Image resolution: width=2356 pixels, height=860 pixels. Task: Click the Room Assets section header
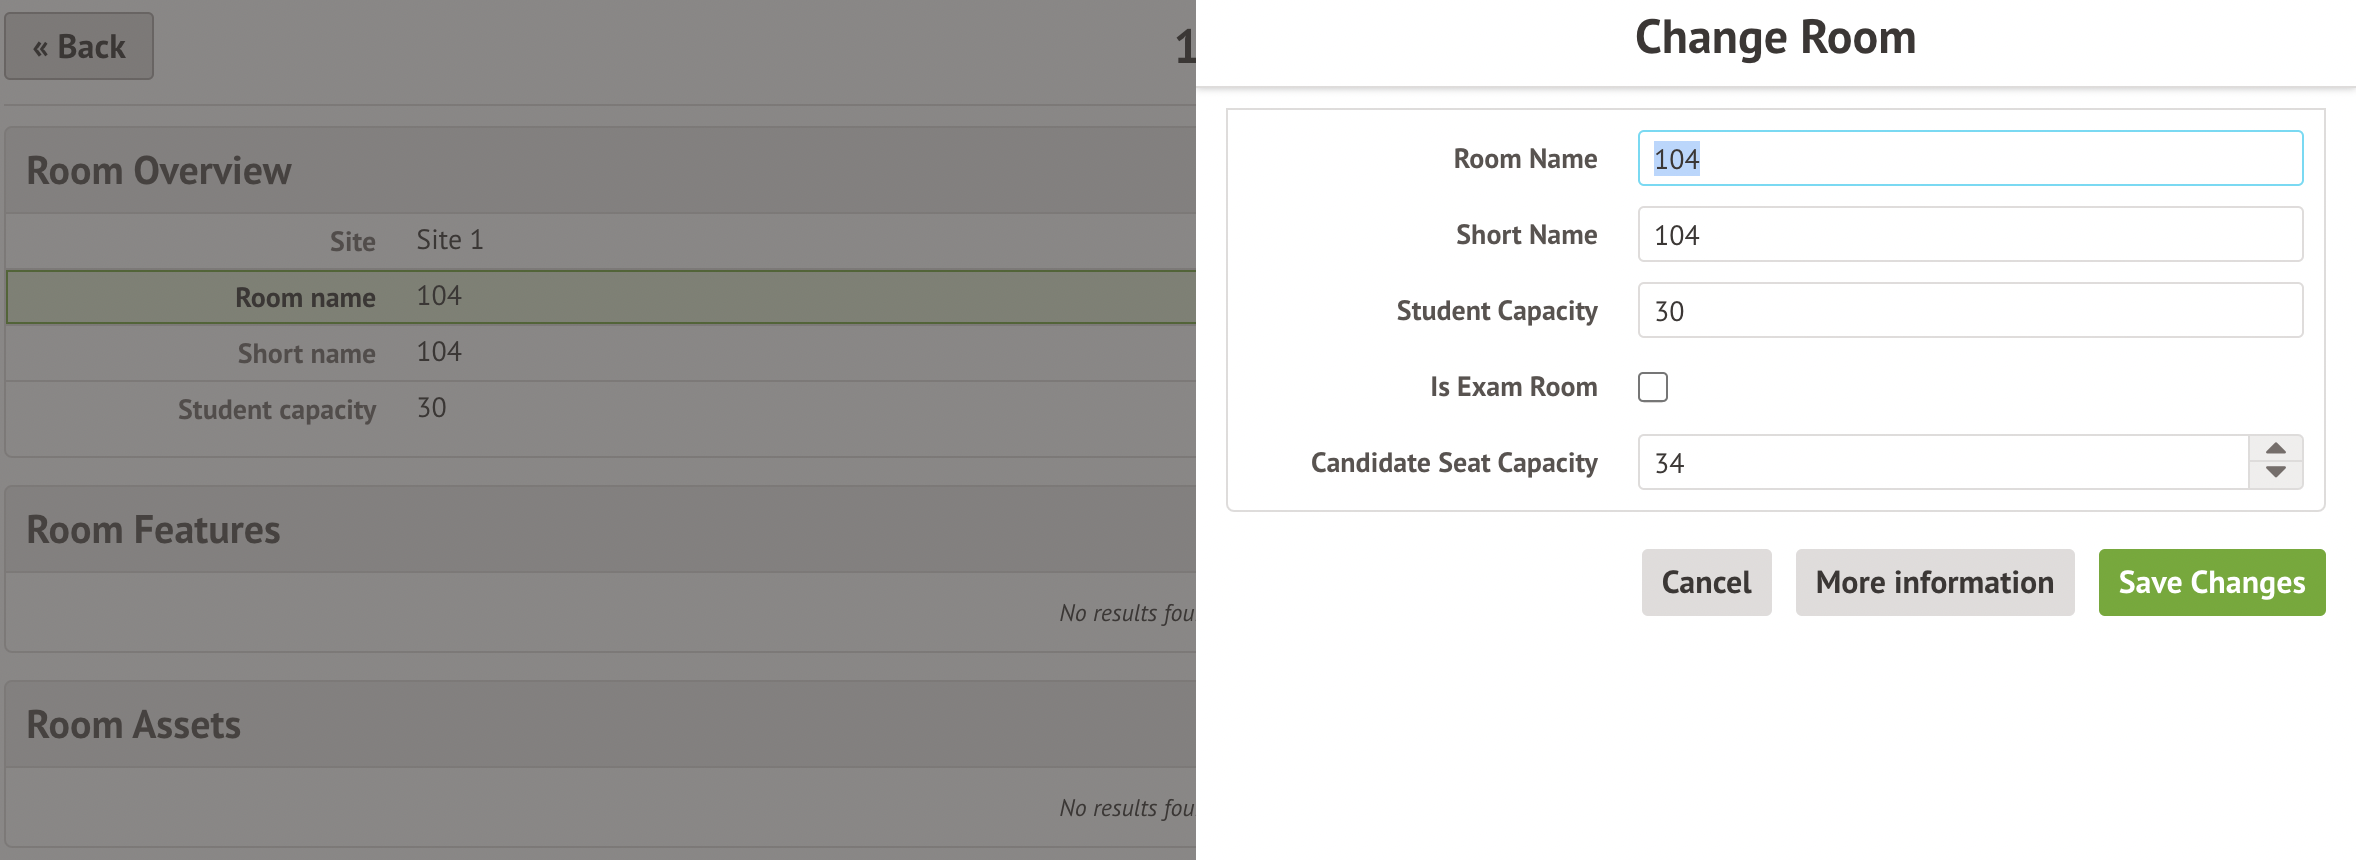(134, 725)
